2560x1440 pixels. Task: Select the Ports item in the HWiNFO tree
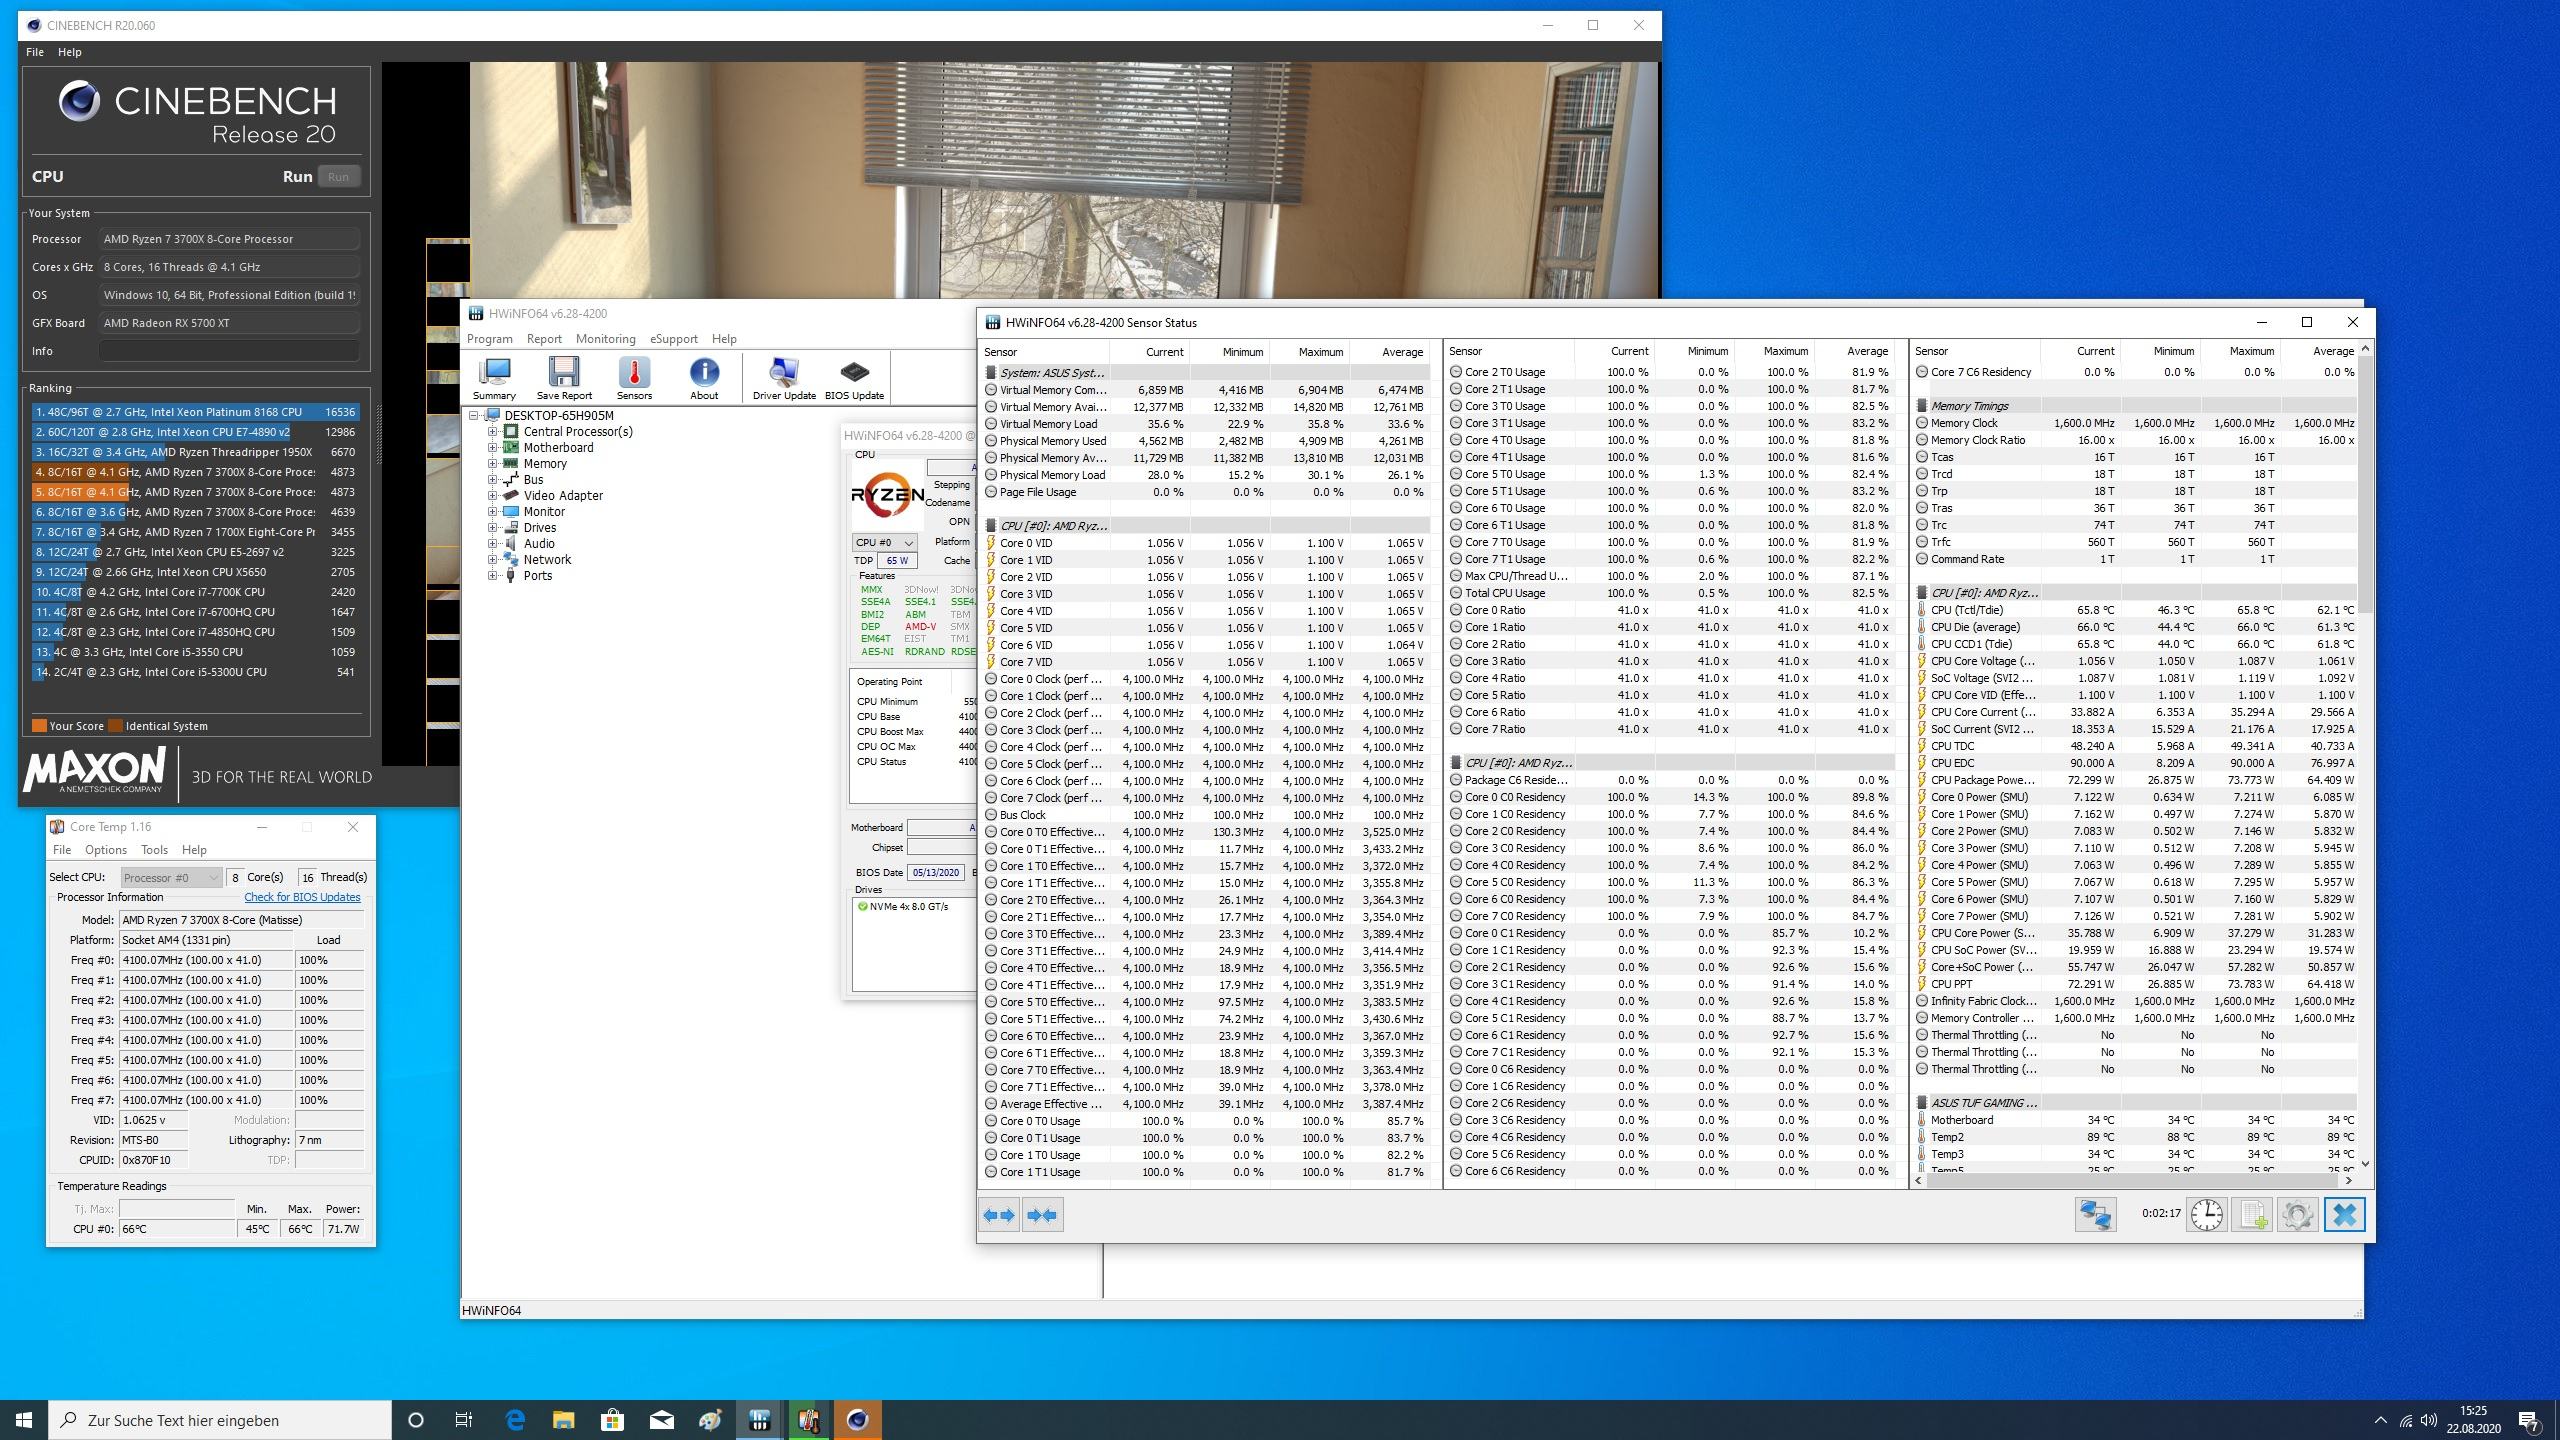click(x=537, y=576)
